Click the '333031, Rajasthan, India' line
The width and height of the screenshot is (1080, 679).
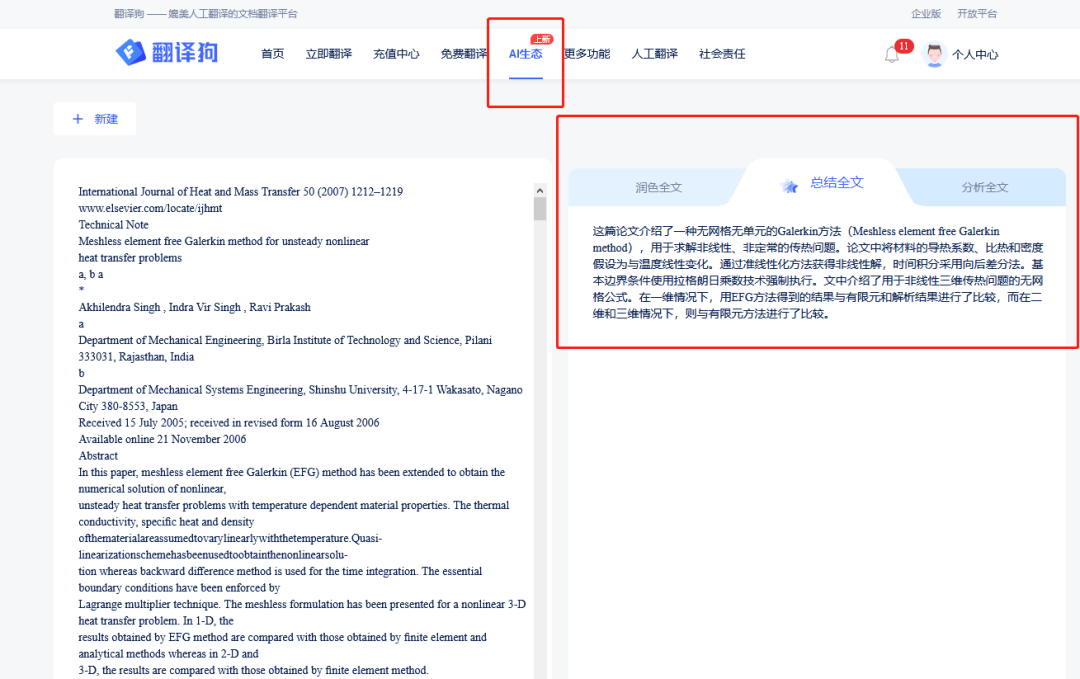pos(136,357)
